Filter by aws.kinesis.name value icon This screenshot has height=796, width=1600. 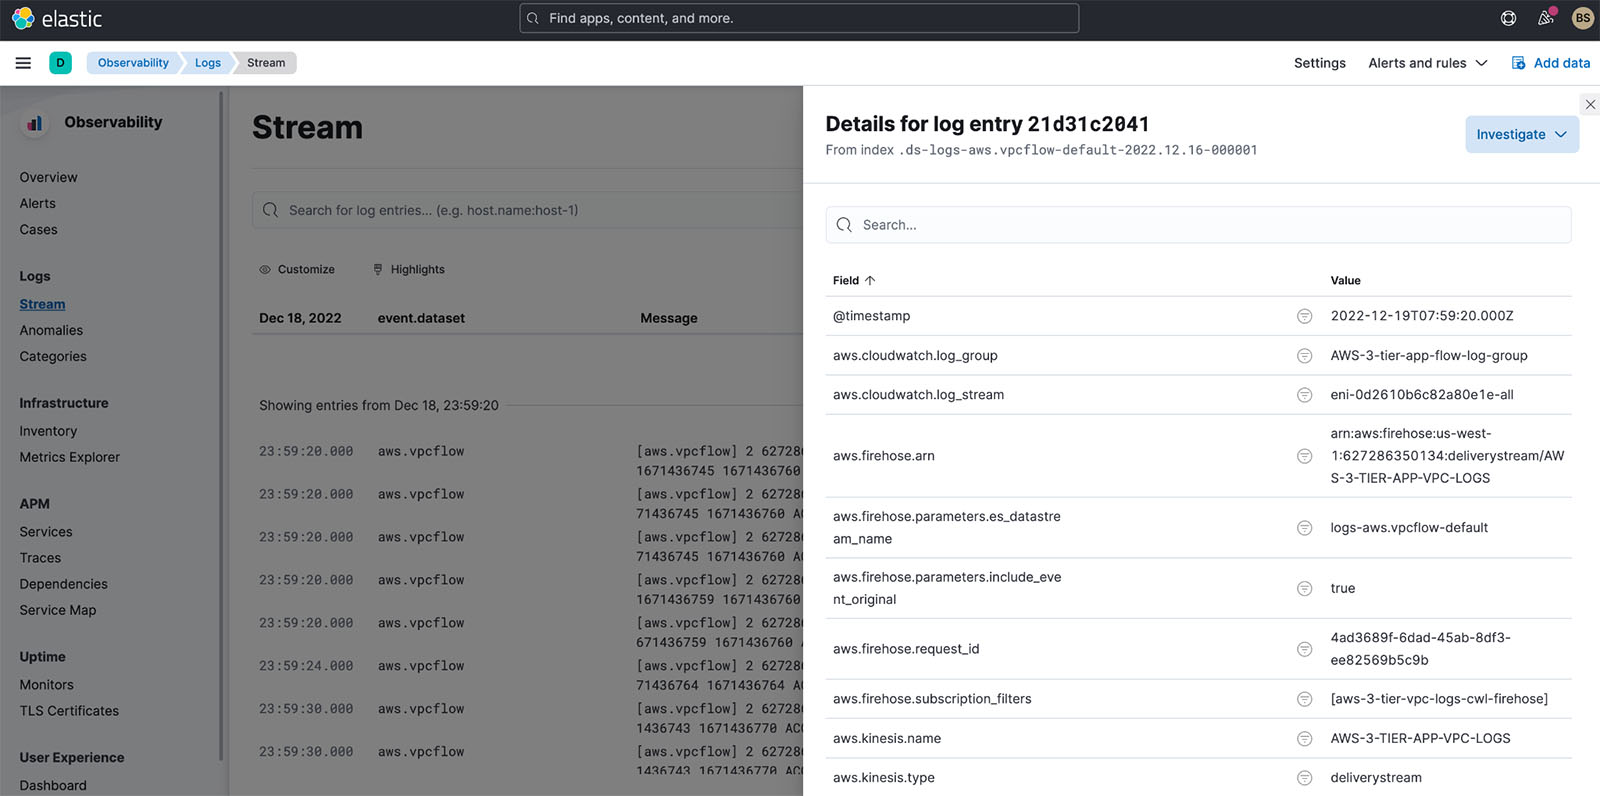[x=1304, y=739]
